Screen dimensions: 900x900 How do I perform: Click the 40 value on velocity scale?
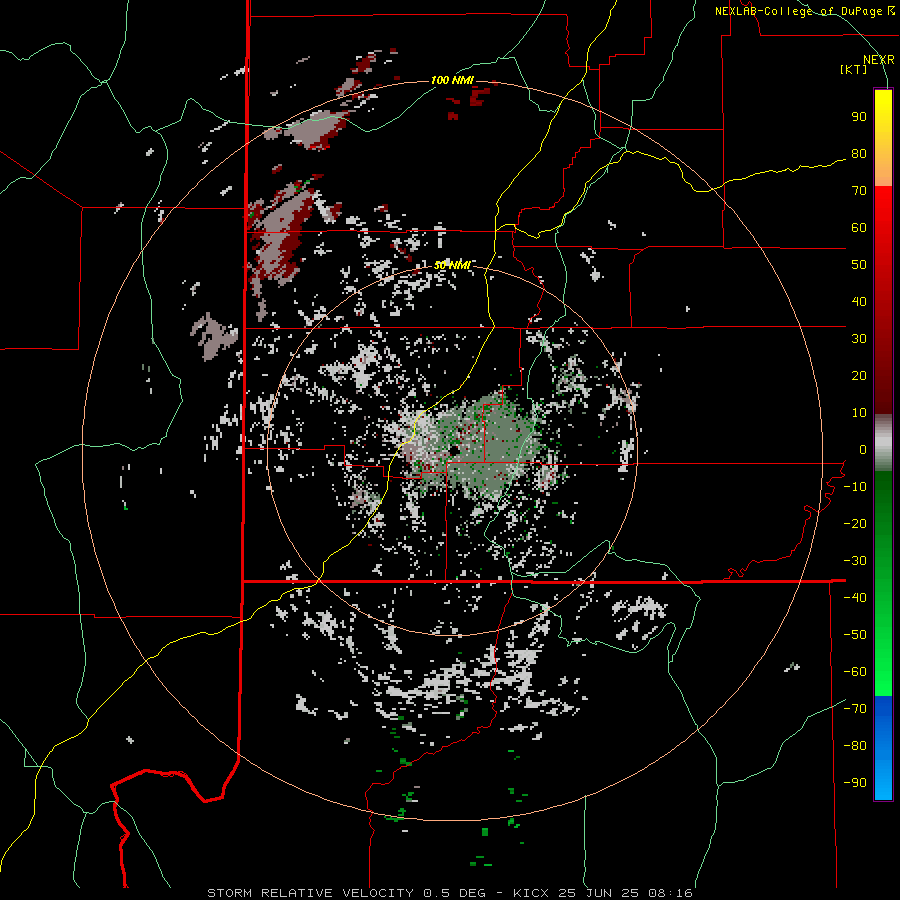[859, 302]
